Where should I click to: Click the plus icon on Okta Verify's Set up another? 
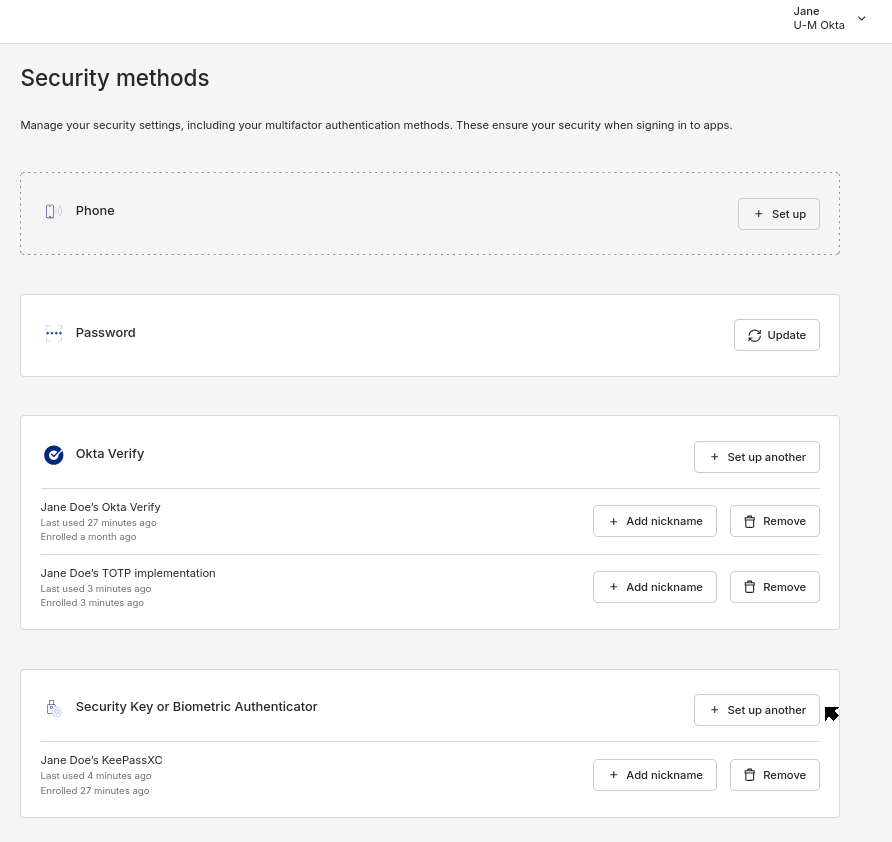click(714, 456)
